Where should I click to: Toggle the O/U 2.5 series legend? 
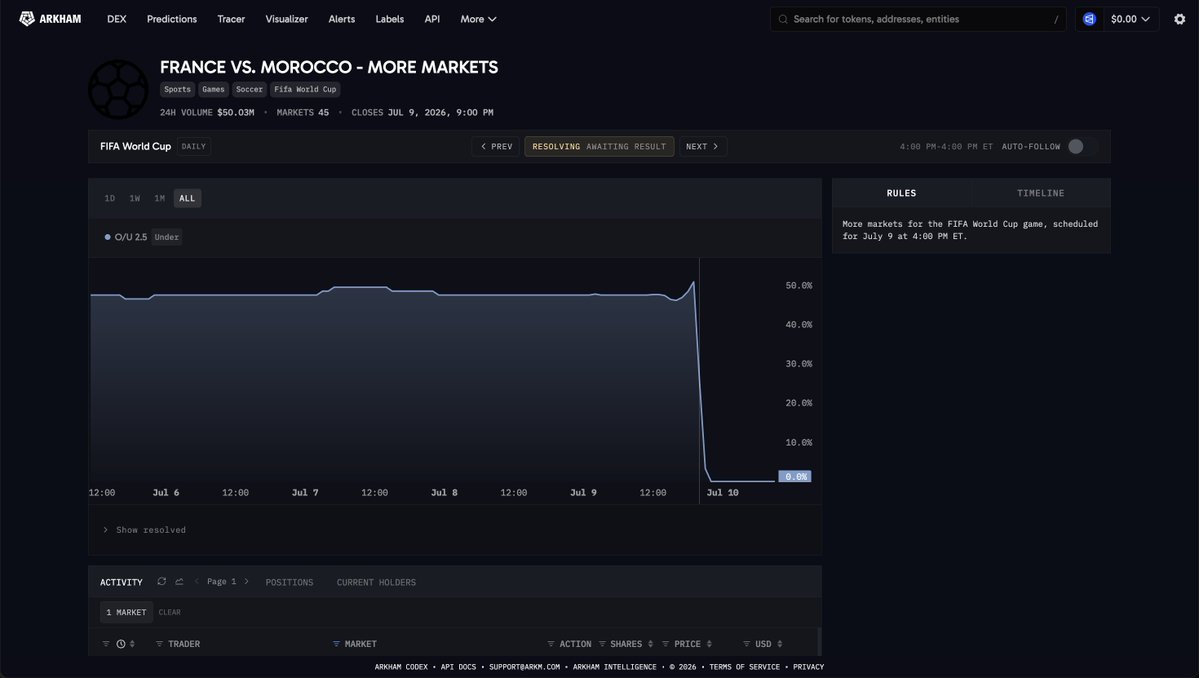[126, 237]
